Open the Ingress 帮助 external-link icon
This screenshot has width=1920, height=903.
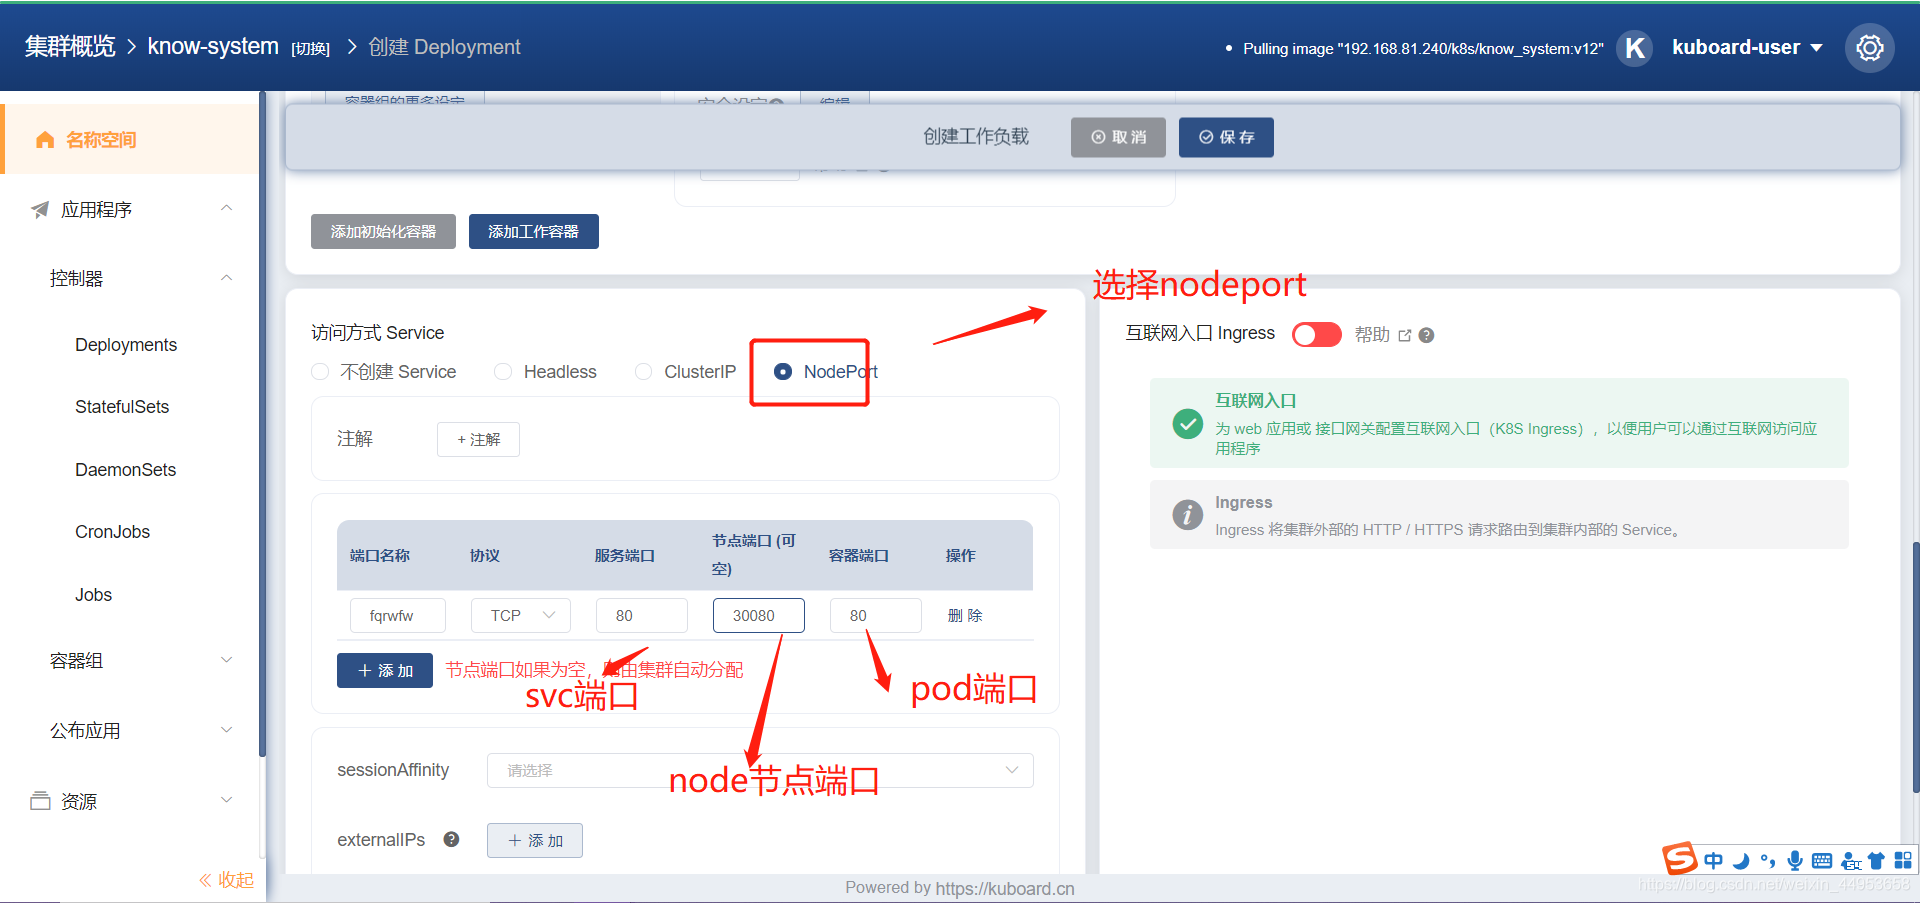point(1404,335)
